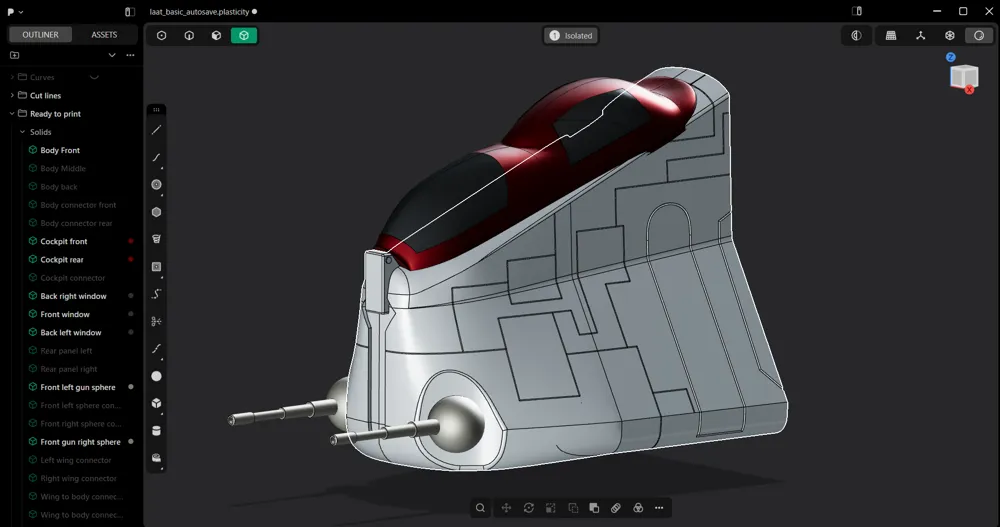Click Cockpit rear red material dot

(131, 260)
